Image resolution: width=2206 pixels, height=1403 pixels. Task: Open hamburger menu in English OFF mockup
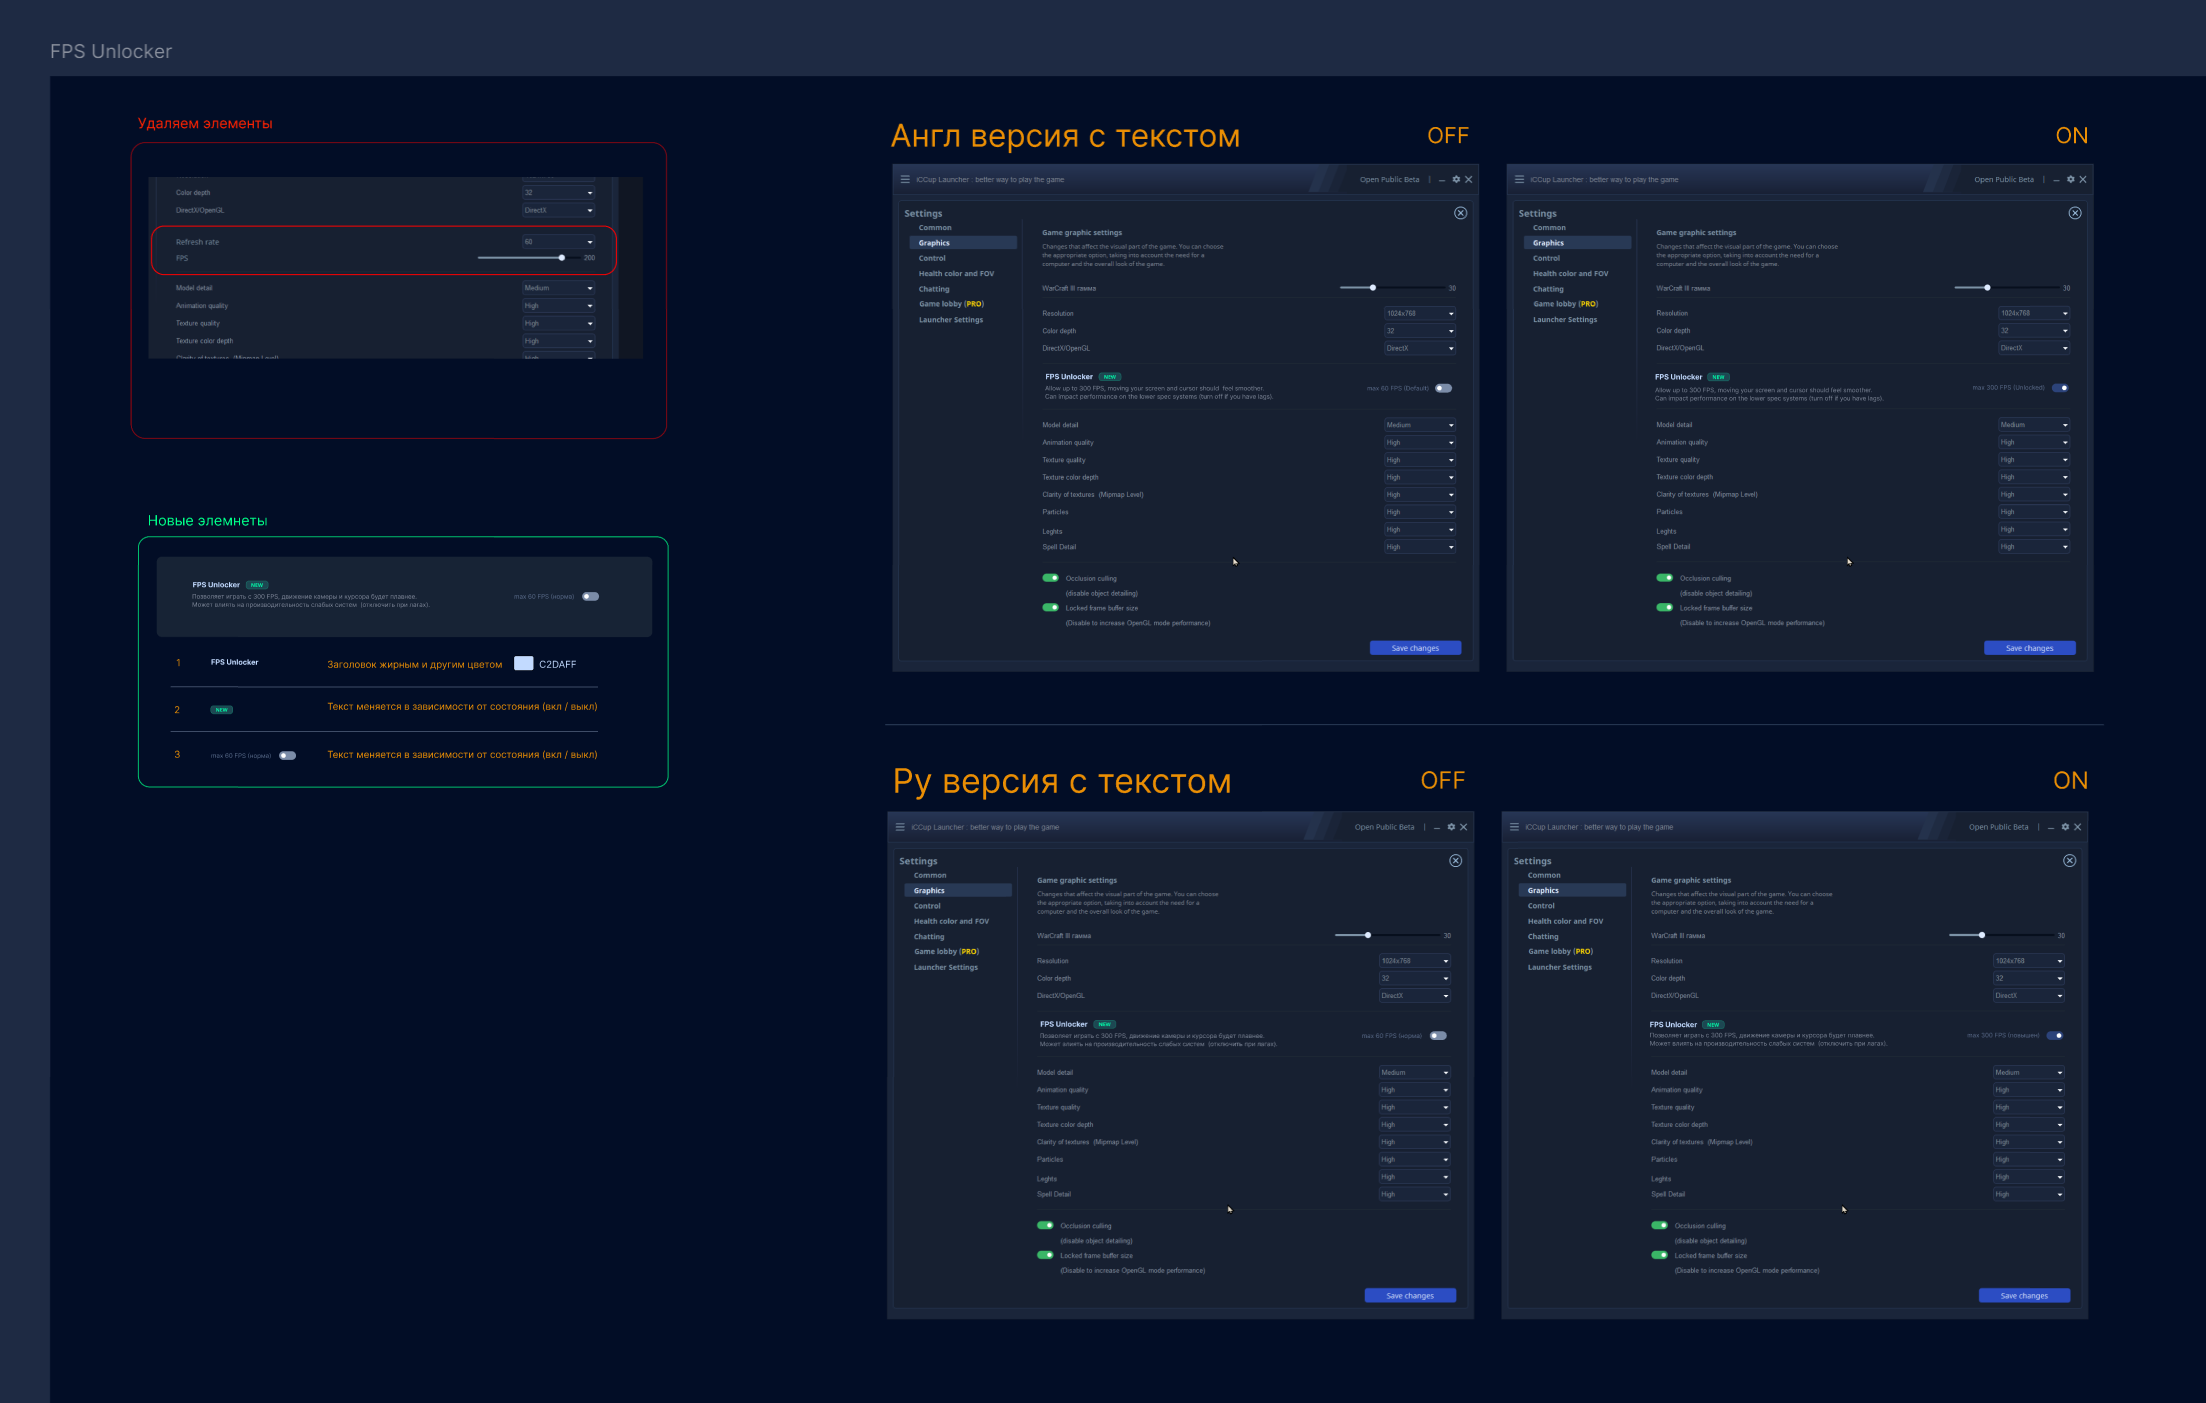point(905,180)
